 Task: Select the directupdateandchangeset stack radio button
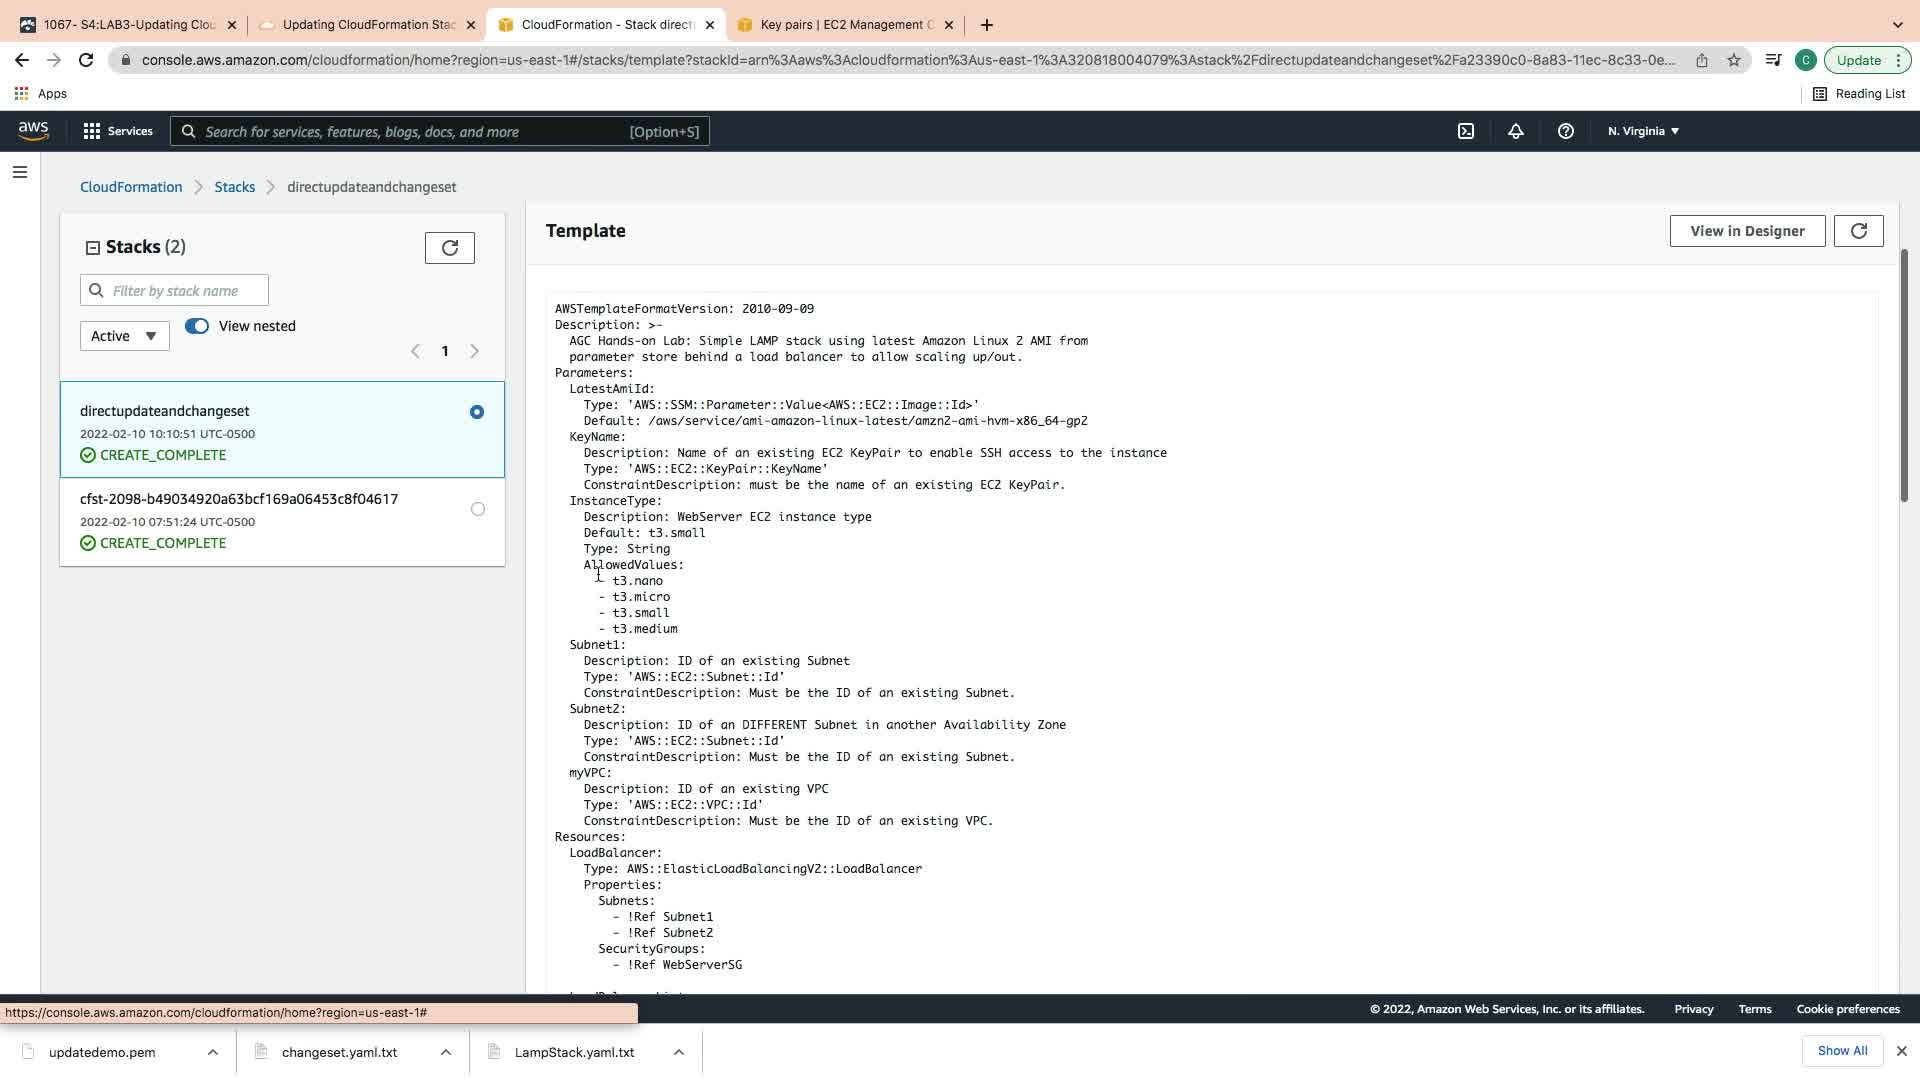pyautogui.click(x=477, y=412)
